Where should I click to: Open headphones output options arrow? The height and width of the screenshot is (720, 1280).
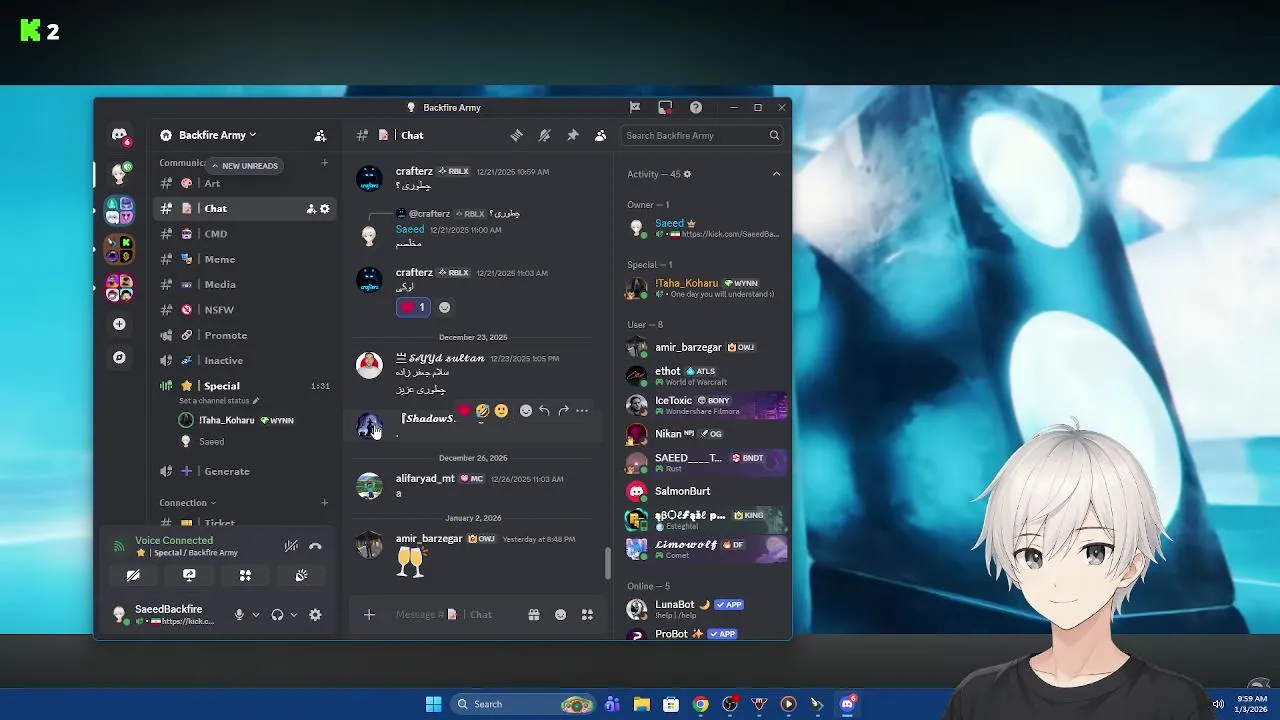293,615
